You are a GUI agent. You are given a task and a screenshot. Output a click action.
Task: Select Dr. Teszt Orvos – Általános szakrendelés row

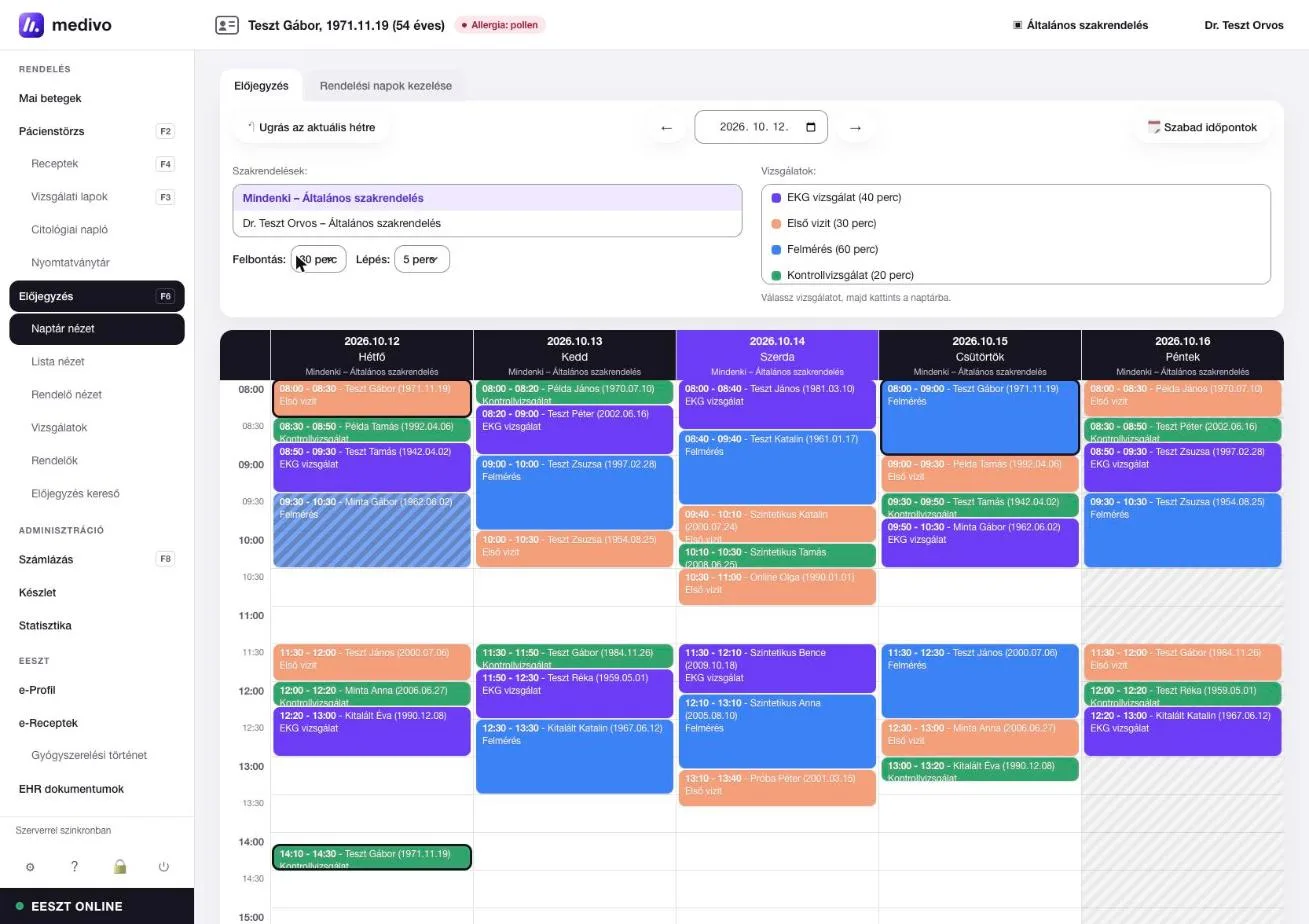coord(487,223)
